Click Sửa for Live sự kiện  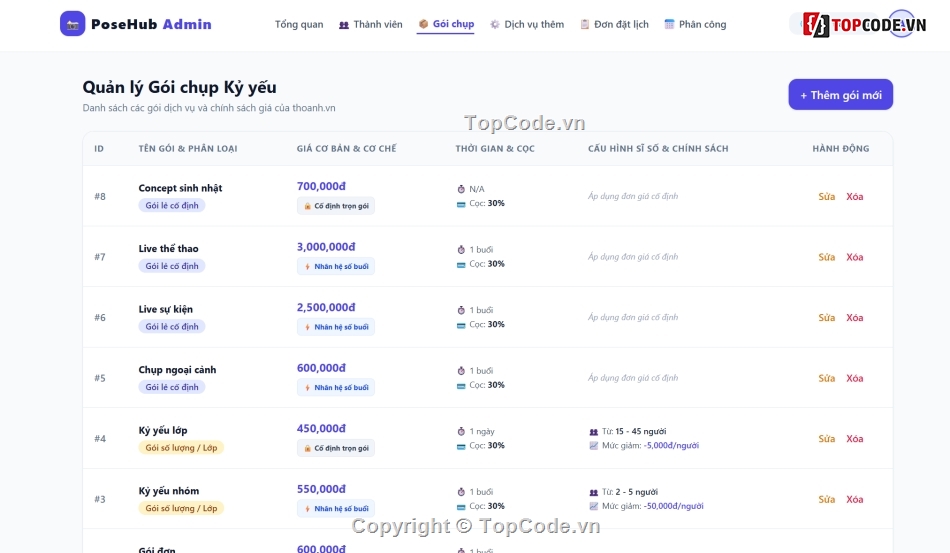click(826, 317)
